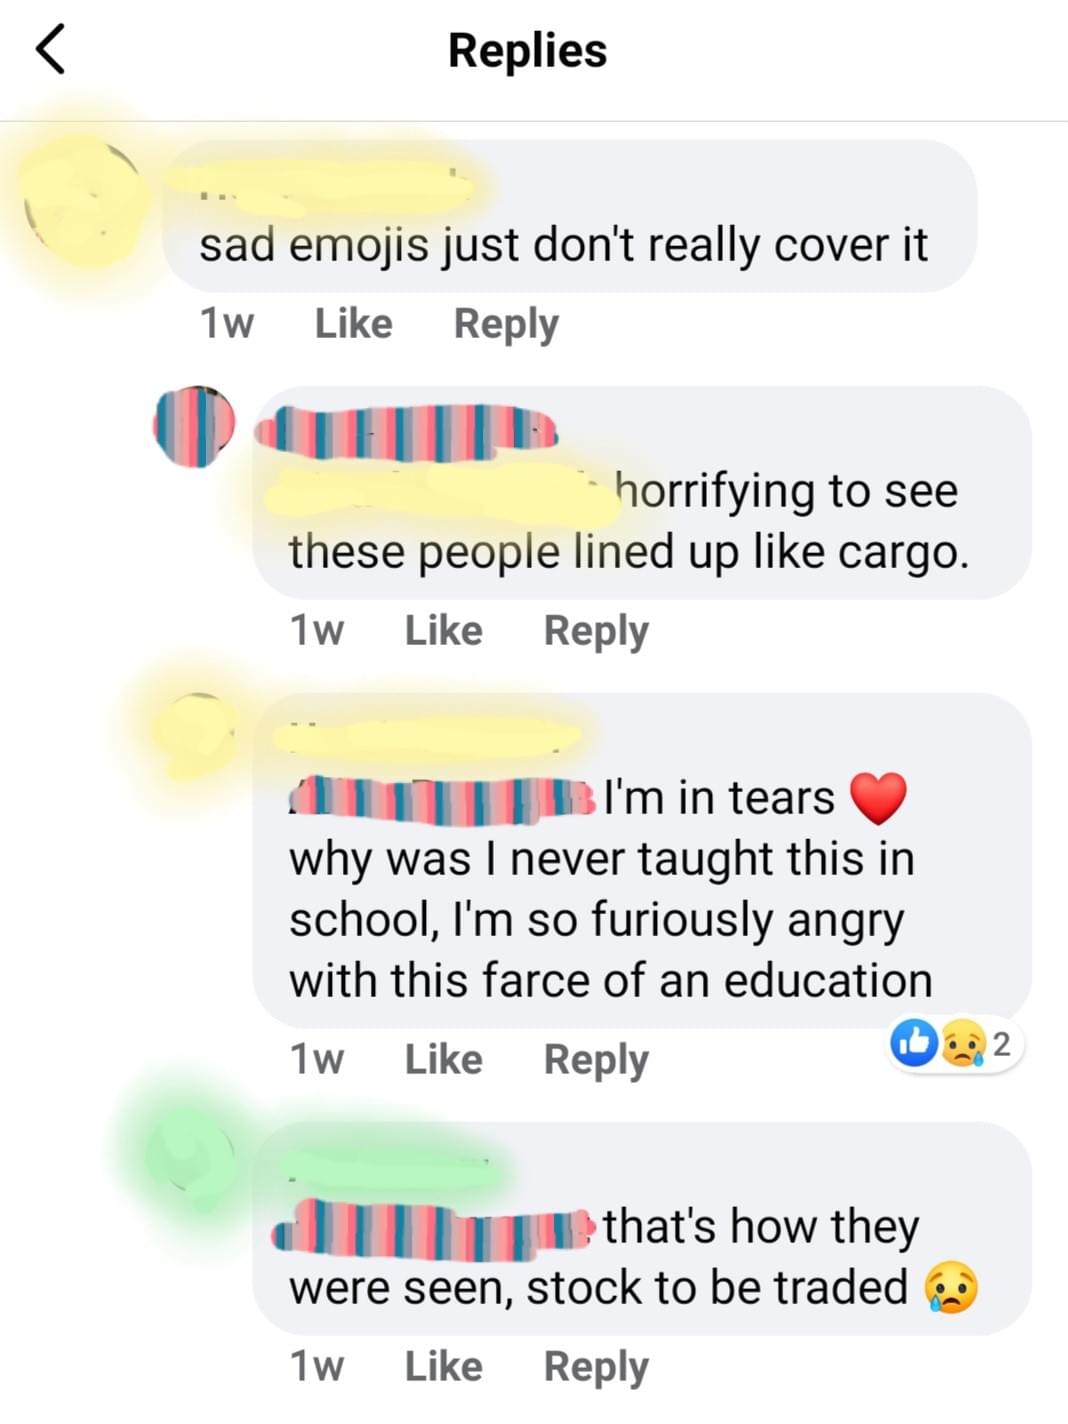Screen dimensions: 1068x1424
Task: Open the thumbs-up reaction icon on the tears comment
Action: point(914,1044)
